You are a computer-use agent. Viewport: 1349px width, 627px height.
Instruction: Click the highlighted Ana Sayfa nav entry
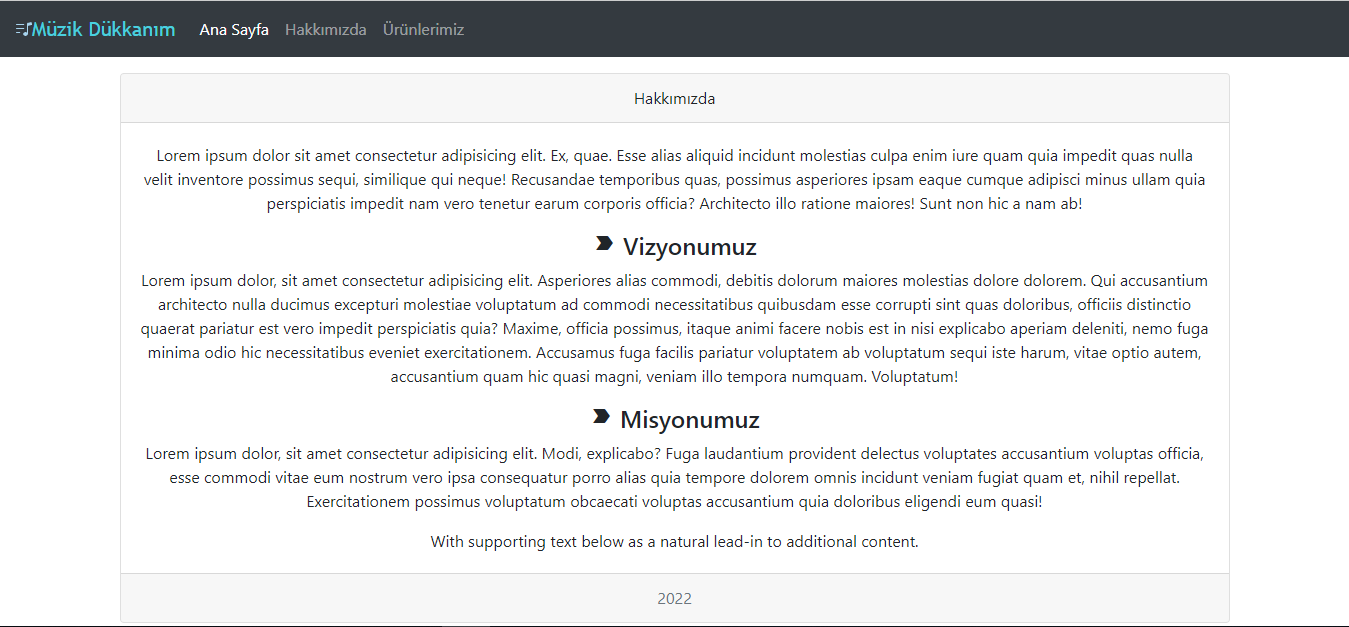coord(233,29)
